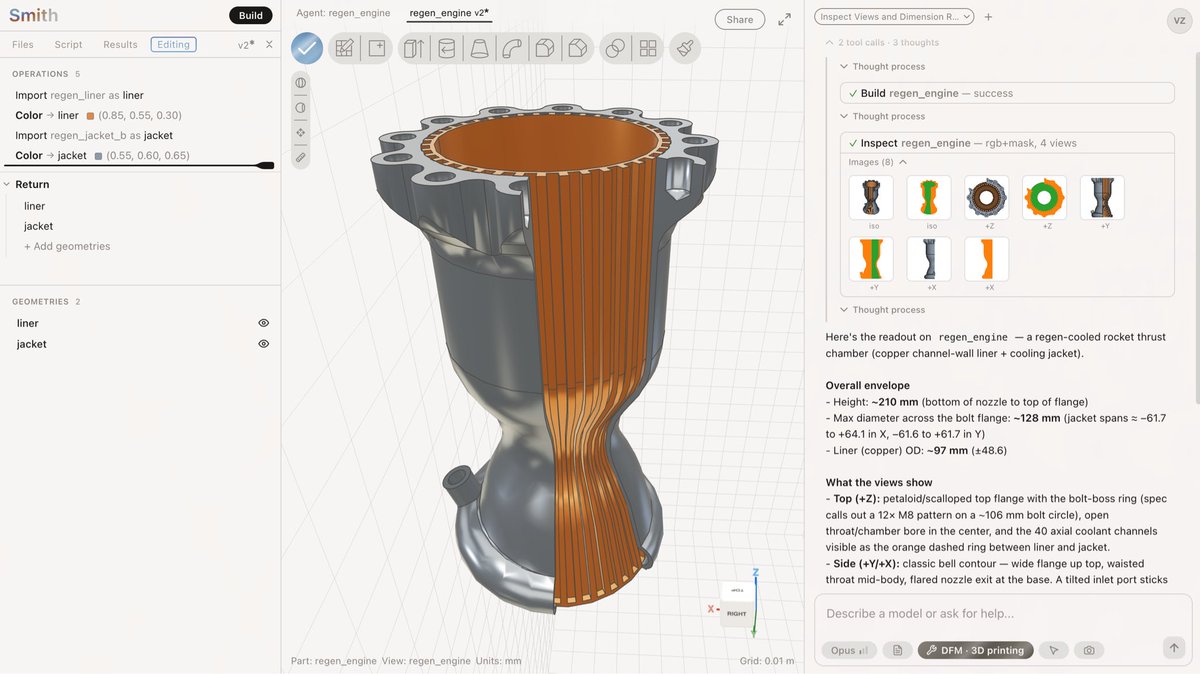Select the add plane tool icon
Screen dimensions: 1200x674
[x=377, y=48]
